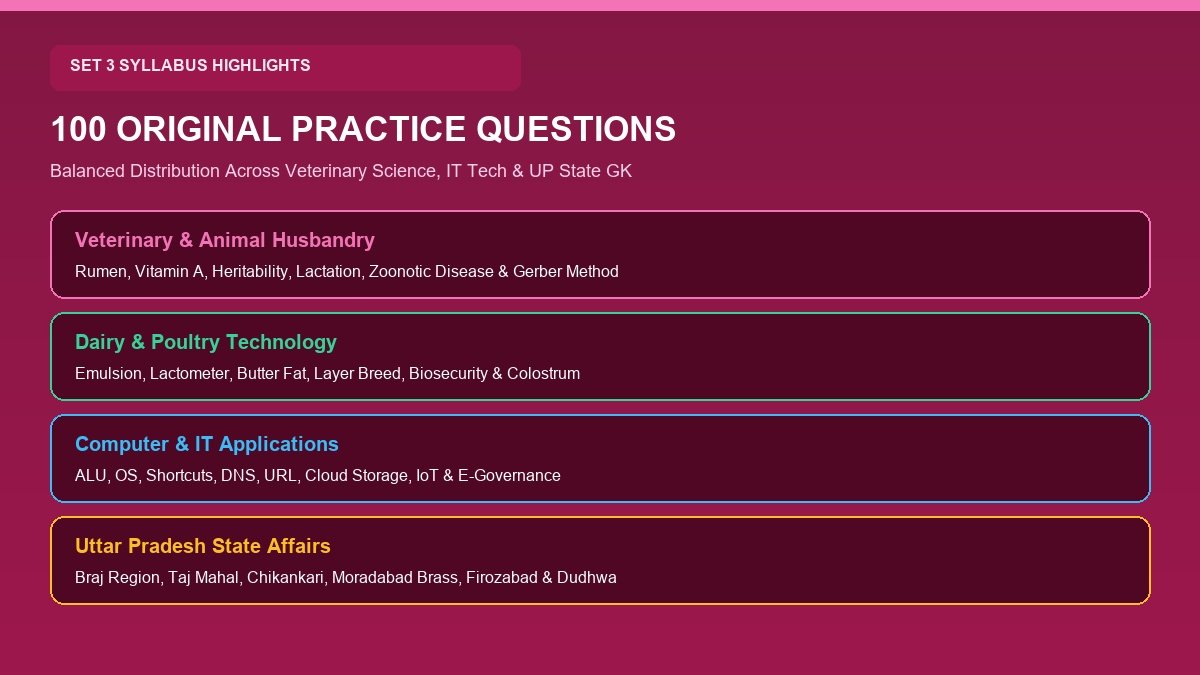The height and width of the screenshot is (675, 1200).
Task: Click the pink top border strip
Action: point(600,5)
